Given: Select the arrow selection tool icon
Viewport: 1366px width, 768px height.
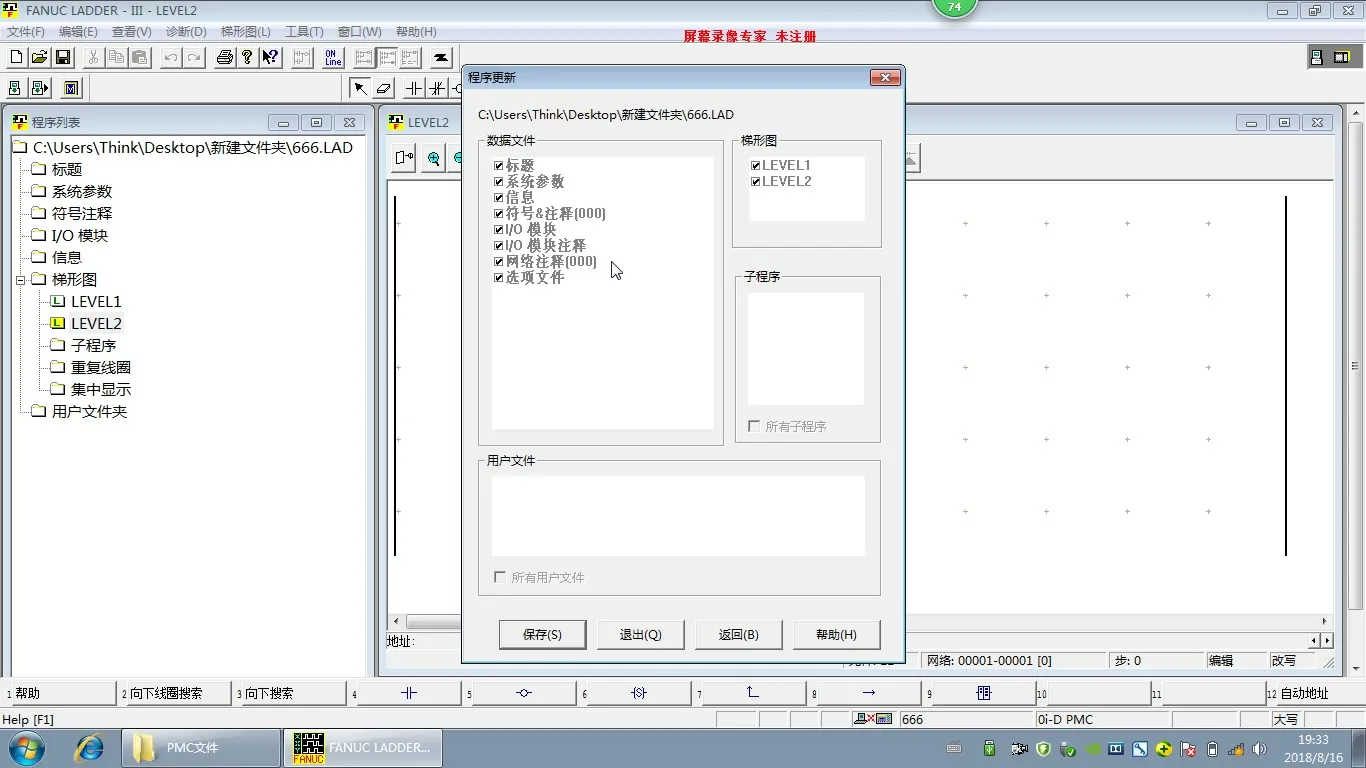Looking at the screenshot, I should click(x=359, y=88).
